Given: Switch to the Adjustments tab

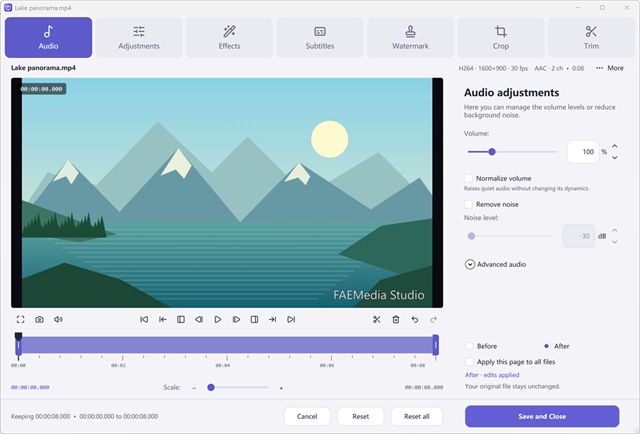Looking at the screenshot, I should [x=139, y=38].
